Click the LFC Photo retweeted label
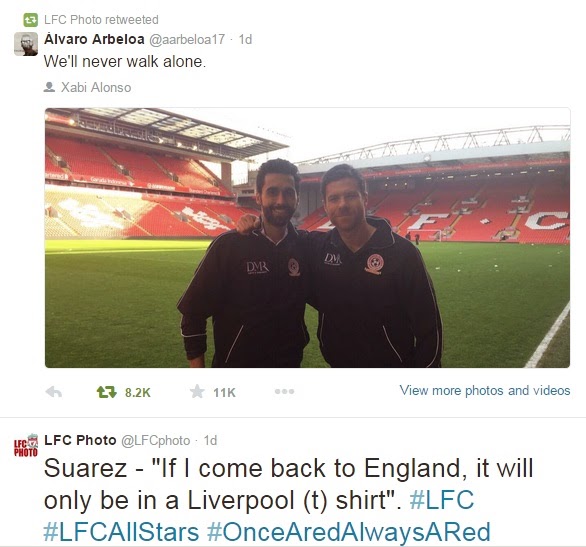This screenshot has width=586, height=547. point(101,19)
